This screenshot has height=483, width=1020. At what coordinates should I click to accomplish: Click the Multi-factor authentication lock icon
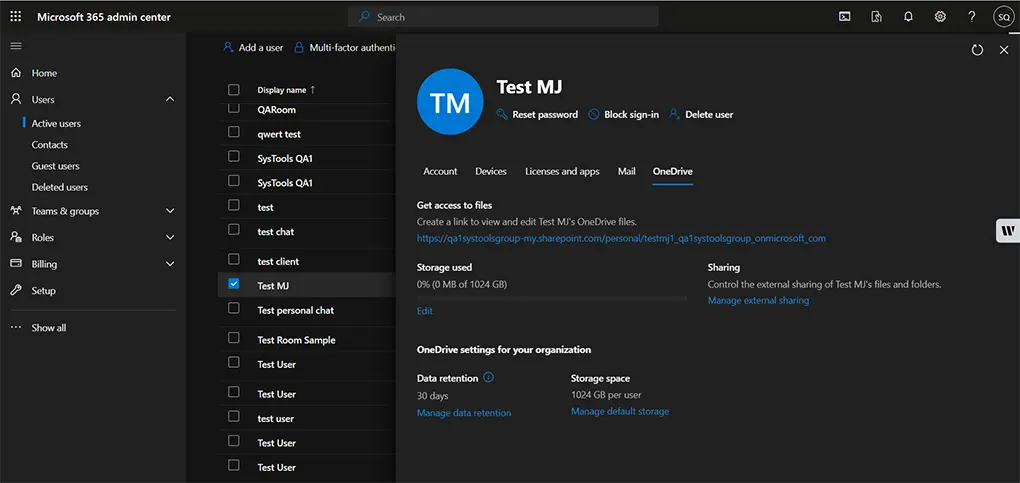[299, 48]
